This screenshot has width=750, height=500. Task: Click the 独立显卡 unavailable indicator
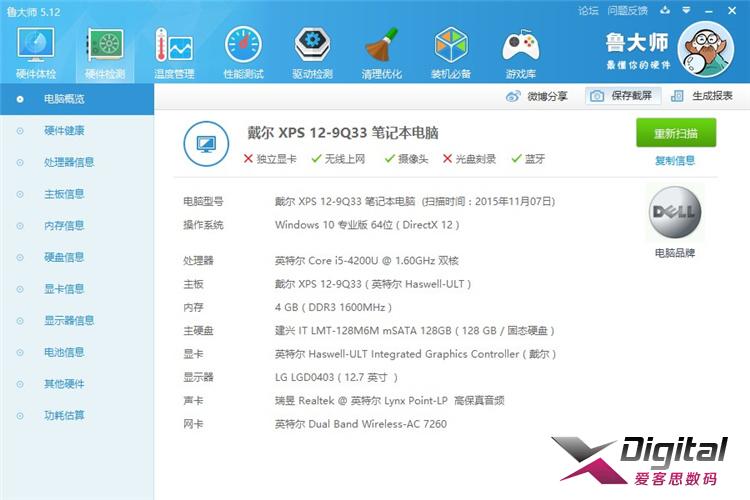pyautogui.click(x=270, y=159)
